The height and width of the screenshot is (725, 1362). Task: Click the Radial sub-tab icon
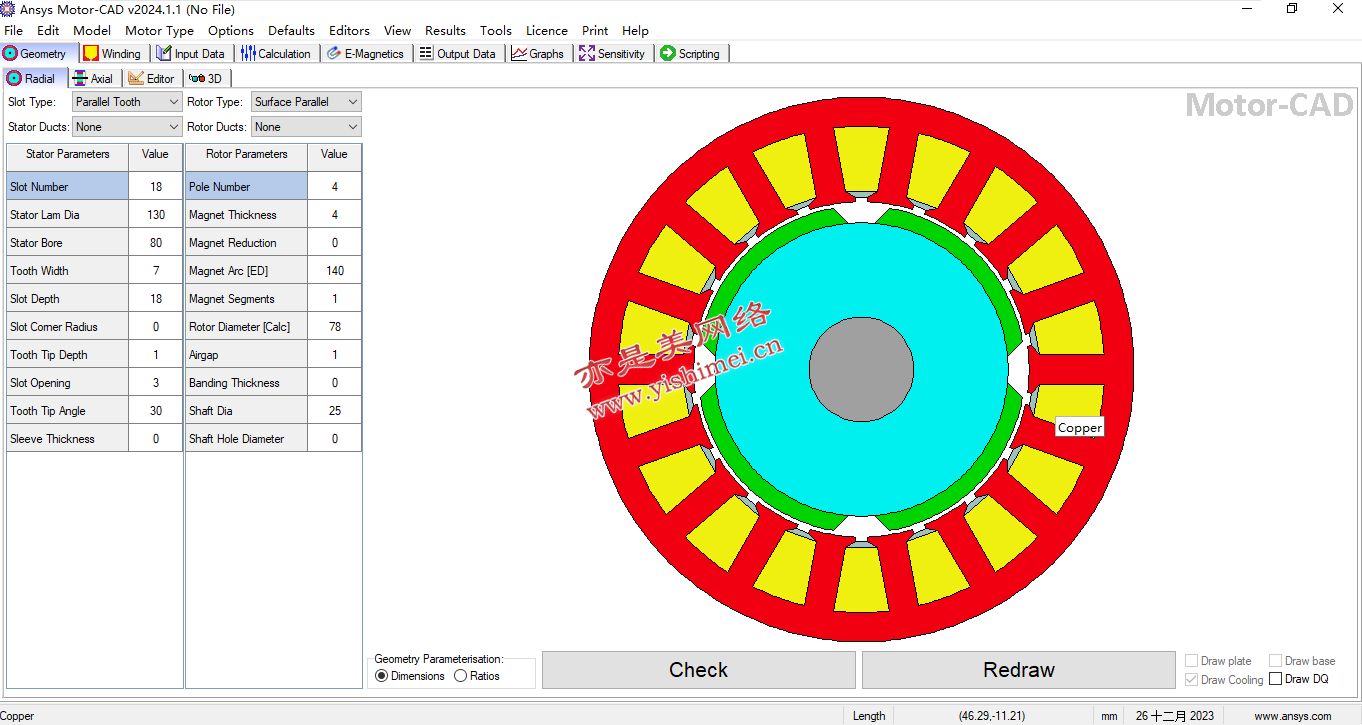(15, 78)
